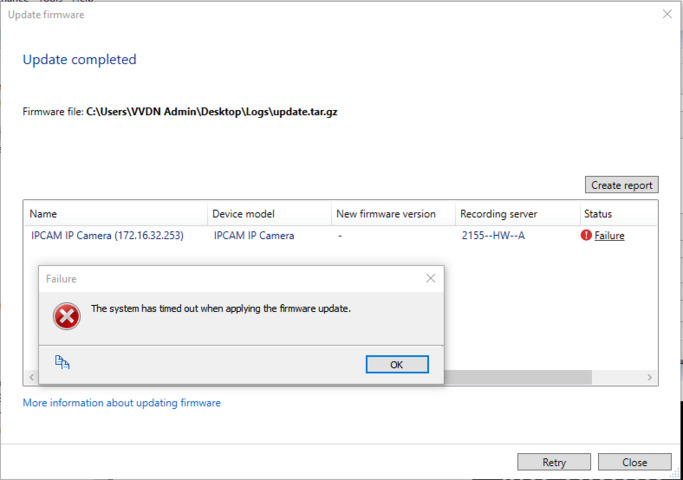The height and width of the screenshot is (480, 683).
Task: Close the Update firmware window with X
Action: [667, 14]
